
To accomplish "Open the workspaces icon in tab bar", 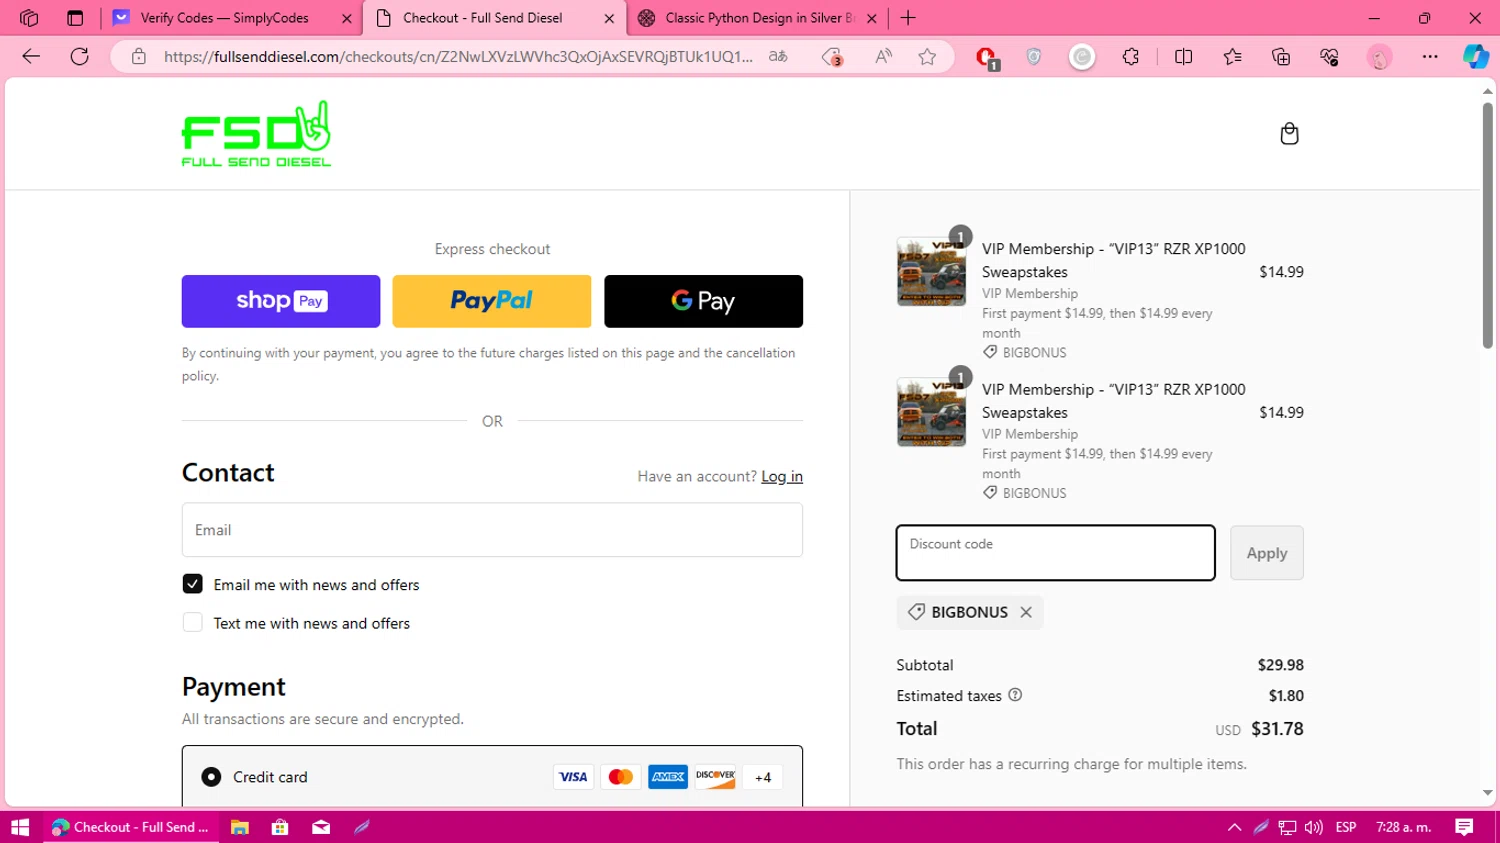I will pyautogui.click(x=29, y=18).
